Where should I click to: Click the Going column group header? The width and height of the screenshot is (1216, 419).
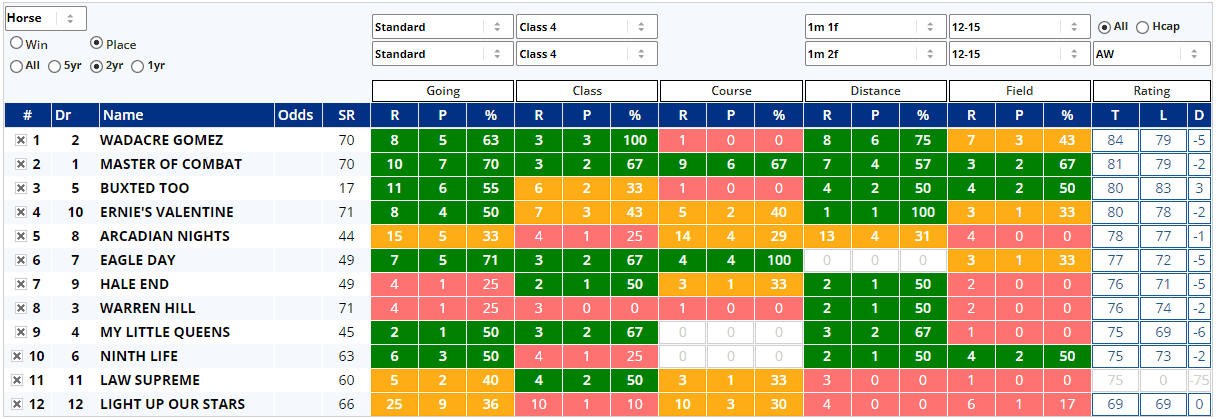point(443,91)
